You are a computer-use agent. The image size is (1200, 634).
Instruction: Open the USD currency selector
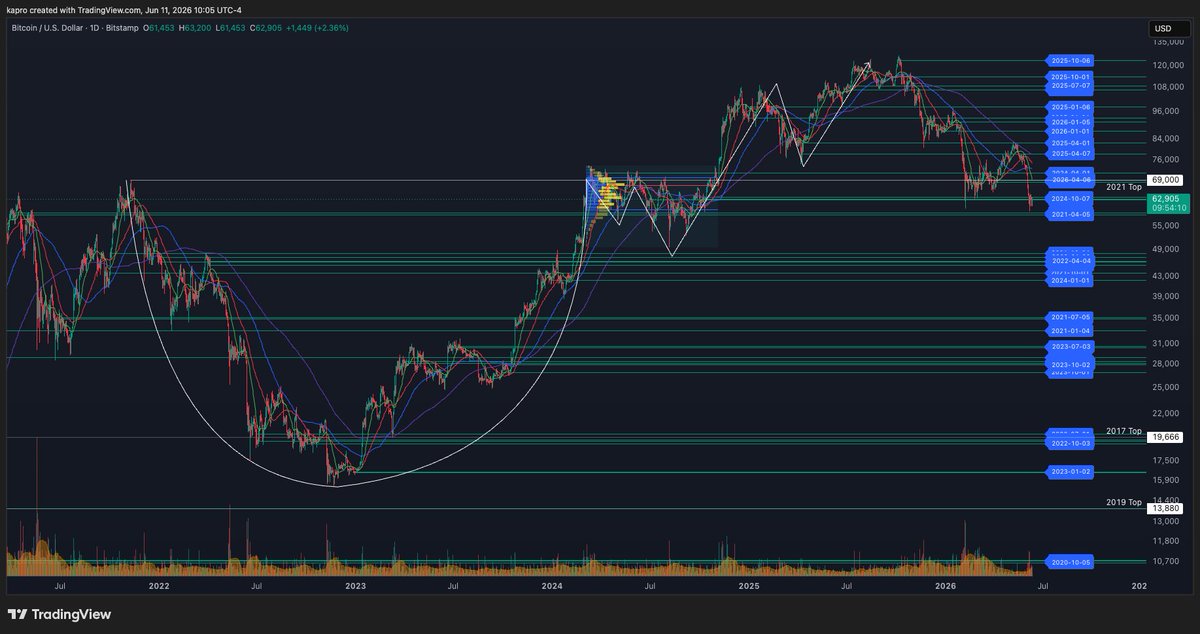[1168, 28]
